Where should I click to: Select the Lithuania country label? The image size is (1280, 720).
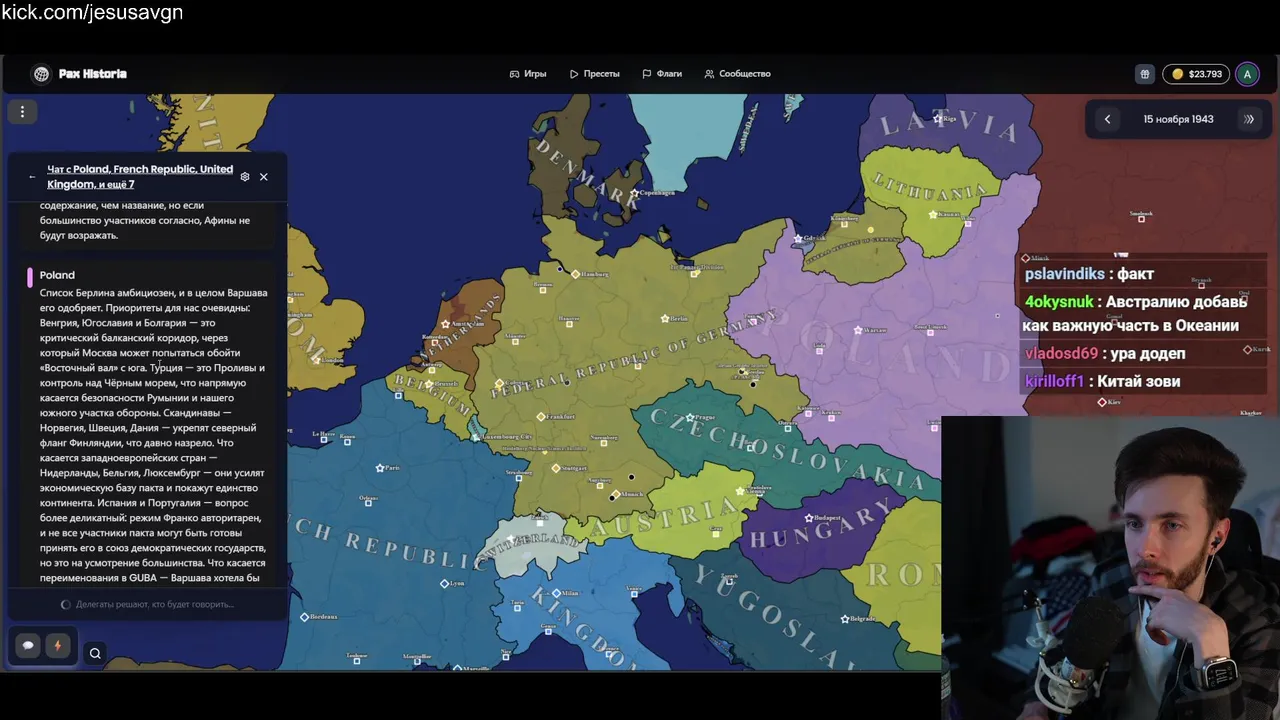click(x=930, y=187)
